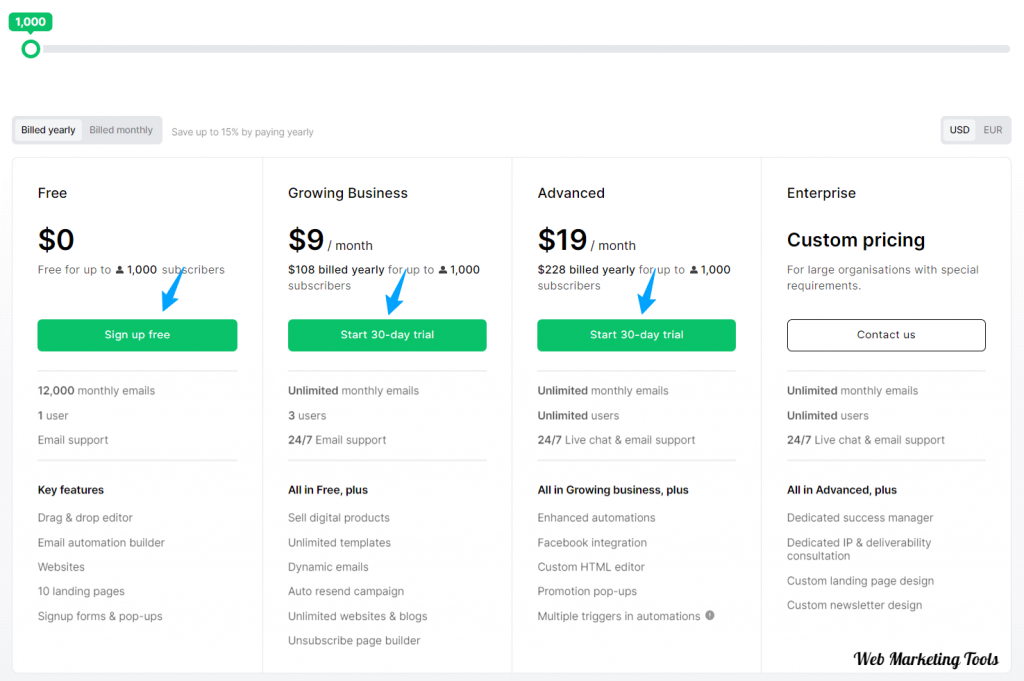The image size is (1024, 681).
Task: Click the Enterprise plan title
Action: (821, 193)
